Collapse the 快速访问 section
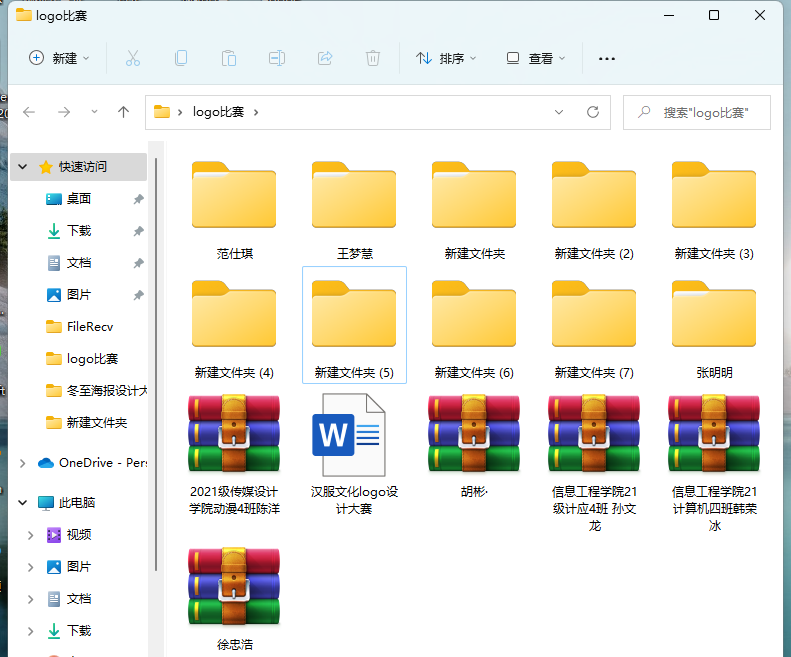 pyautogui.click(x=22, y=167)
